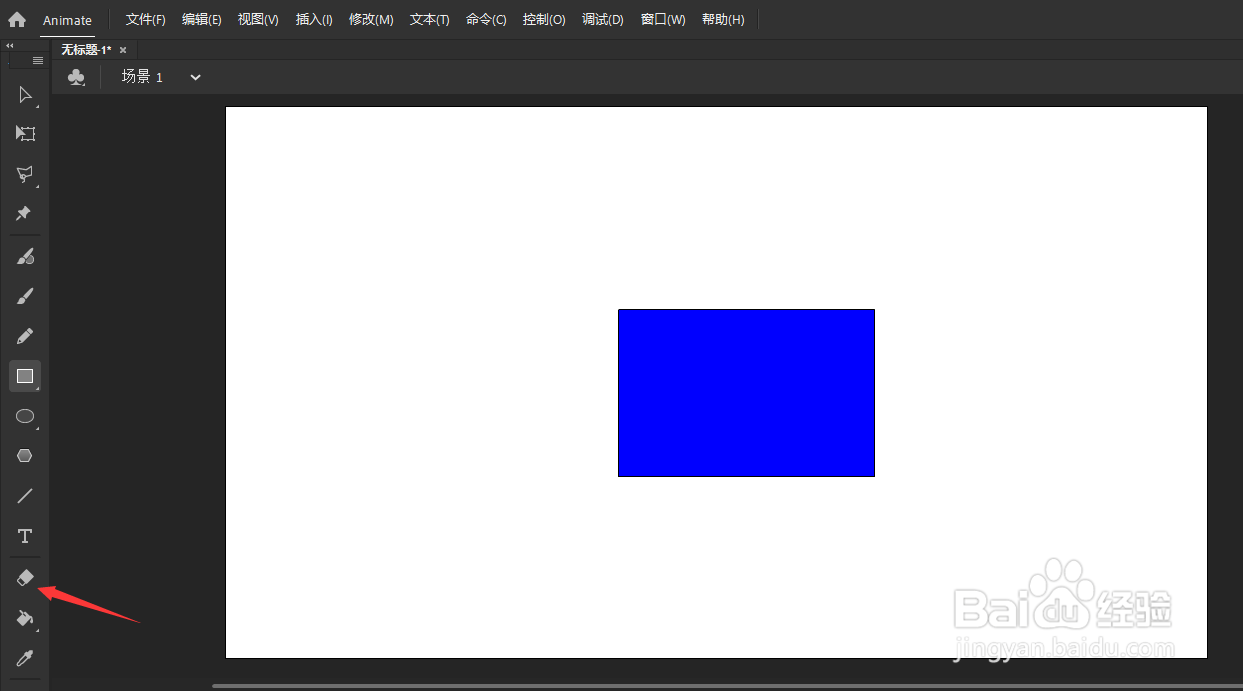Select the Eraser tool
The height and width of the screenshot is (691, 1243).
coord(25,578)
